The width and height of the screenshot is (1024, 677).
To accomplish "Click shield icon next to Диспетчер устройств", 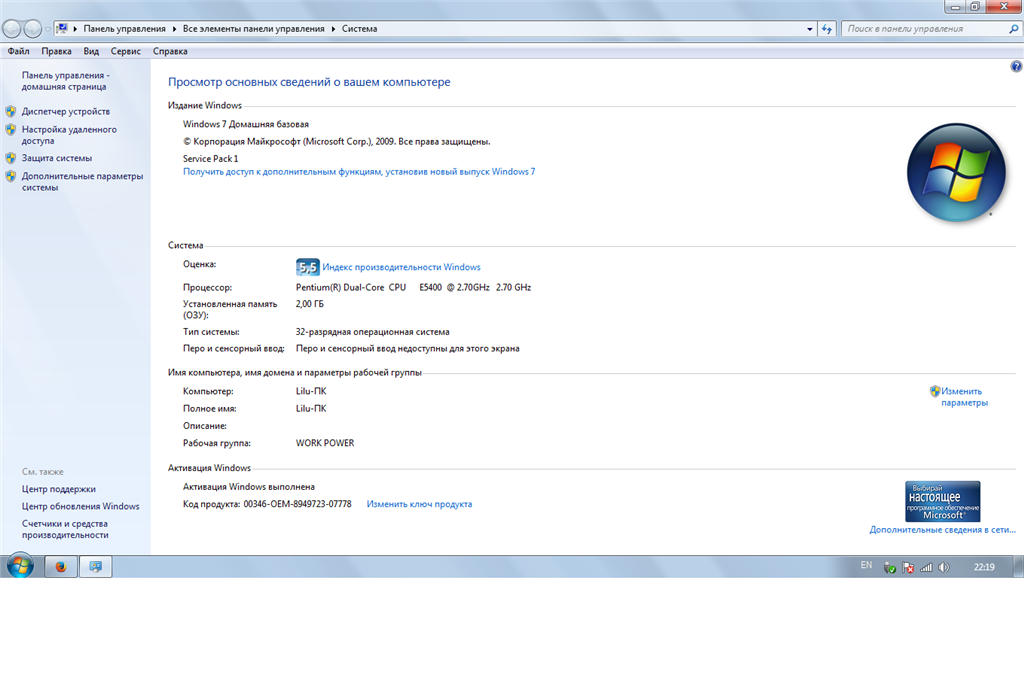I will 10,112.
